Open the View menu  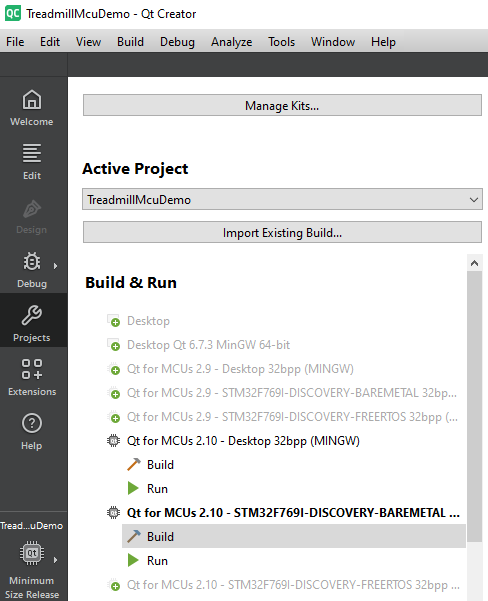click(x=89, y=42)
